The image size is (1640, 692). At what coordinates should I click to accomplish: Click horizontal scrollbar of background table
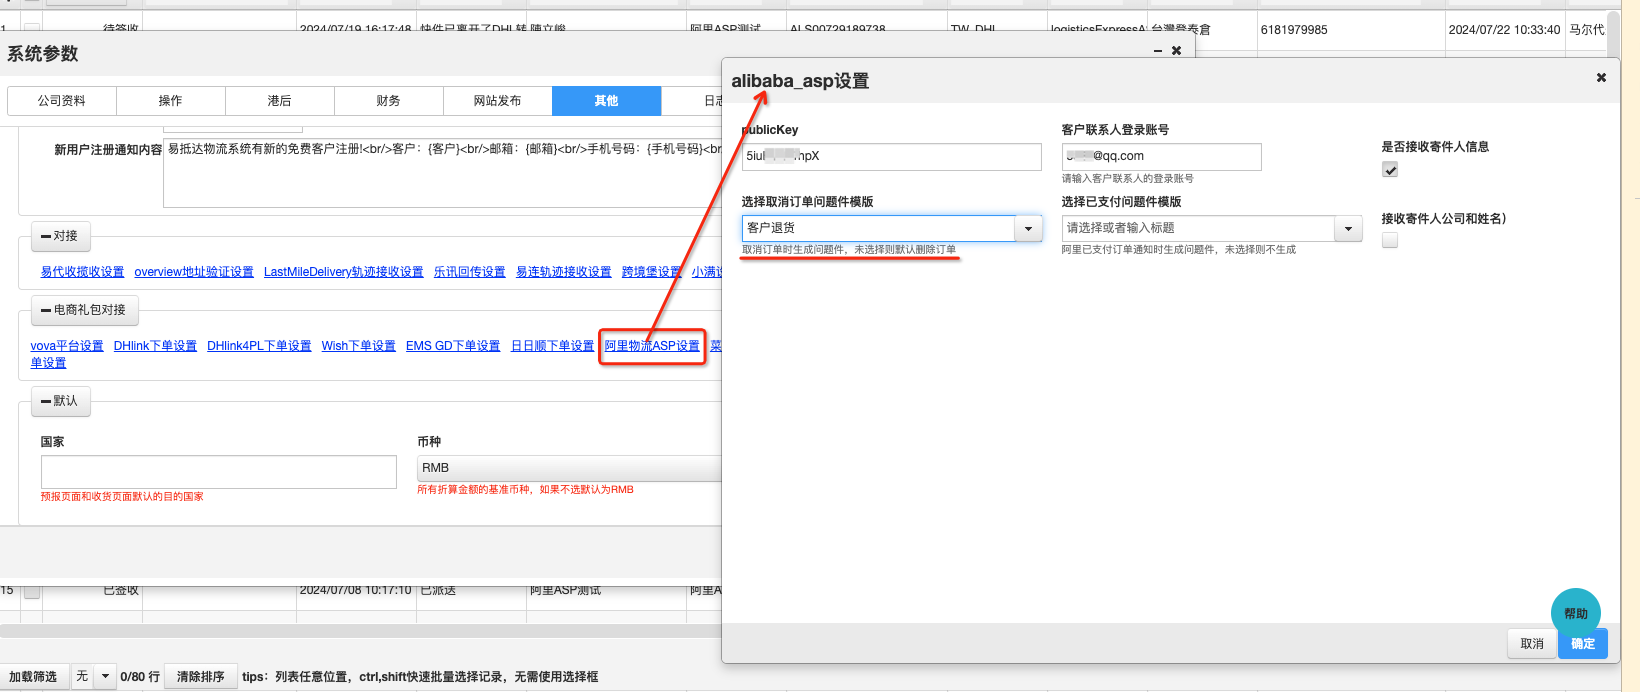[360, 631]
